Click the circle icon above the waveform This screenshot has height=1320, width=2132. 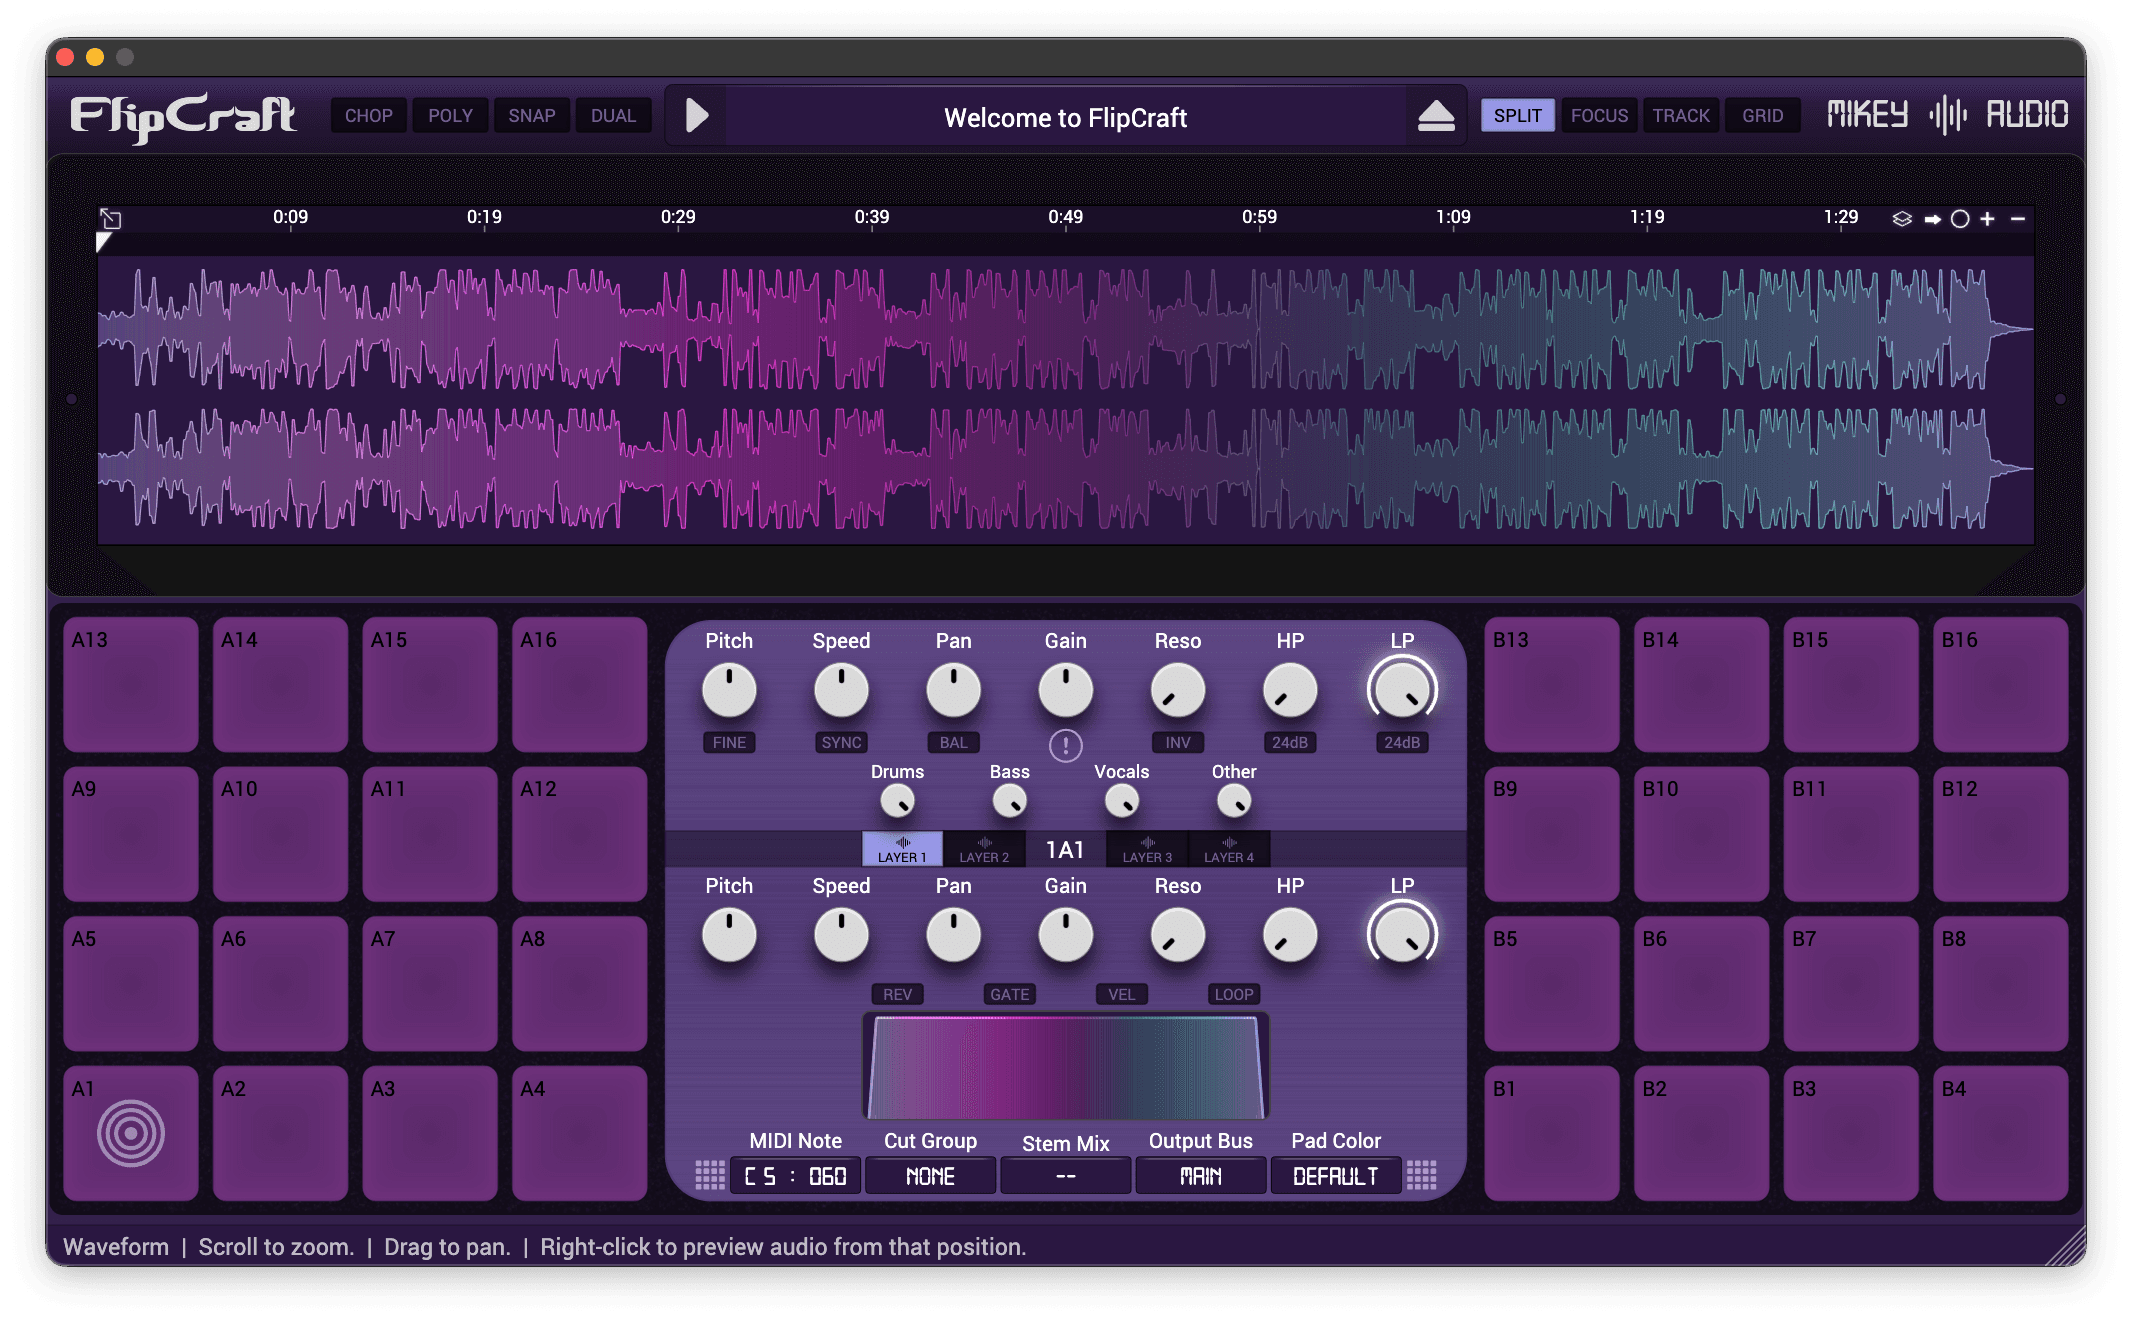click(1960, 219)
